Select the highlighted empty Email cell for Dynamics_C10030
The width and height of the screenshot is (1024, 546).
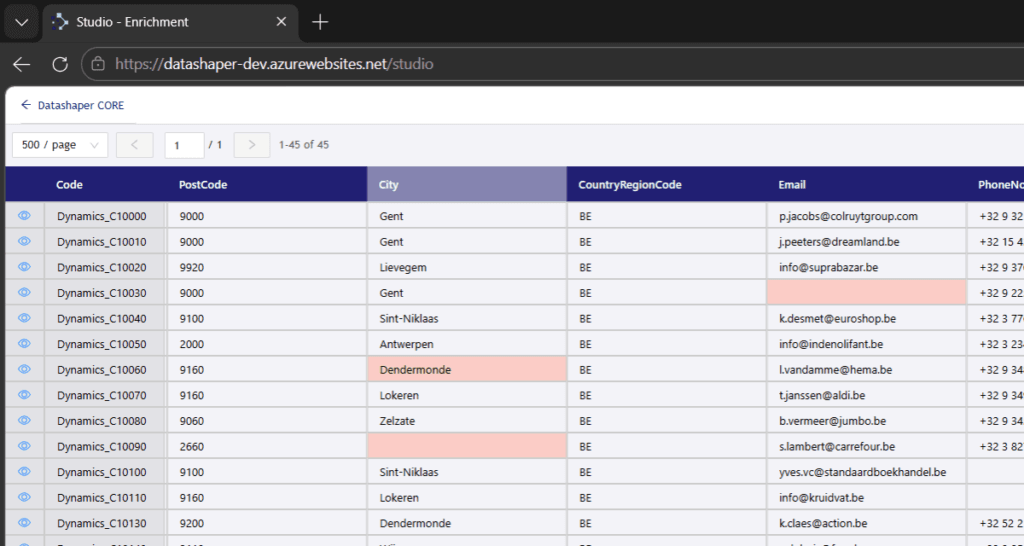866,293
